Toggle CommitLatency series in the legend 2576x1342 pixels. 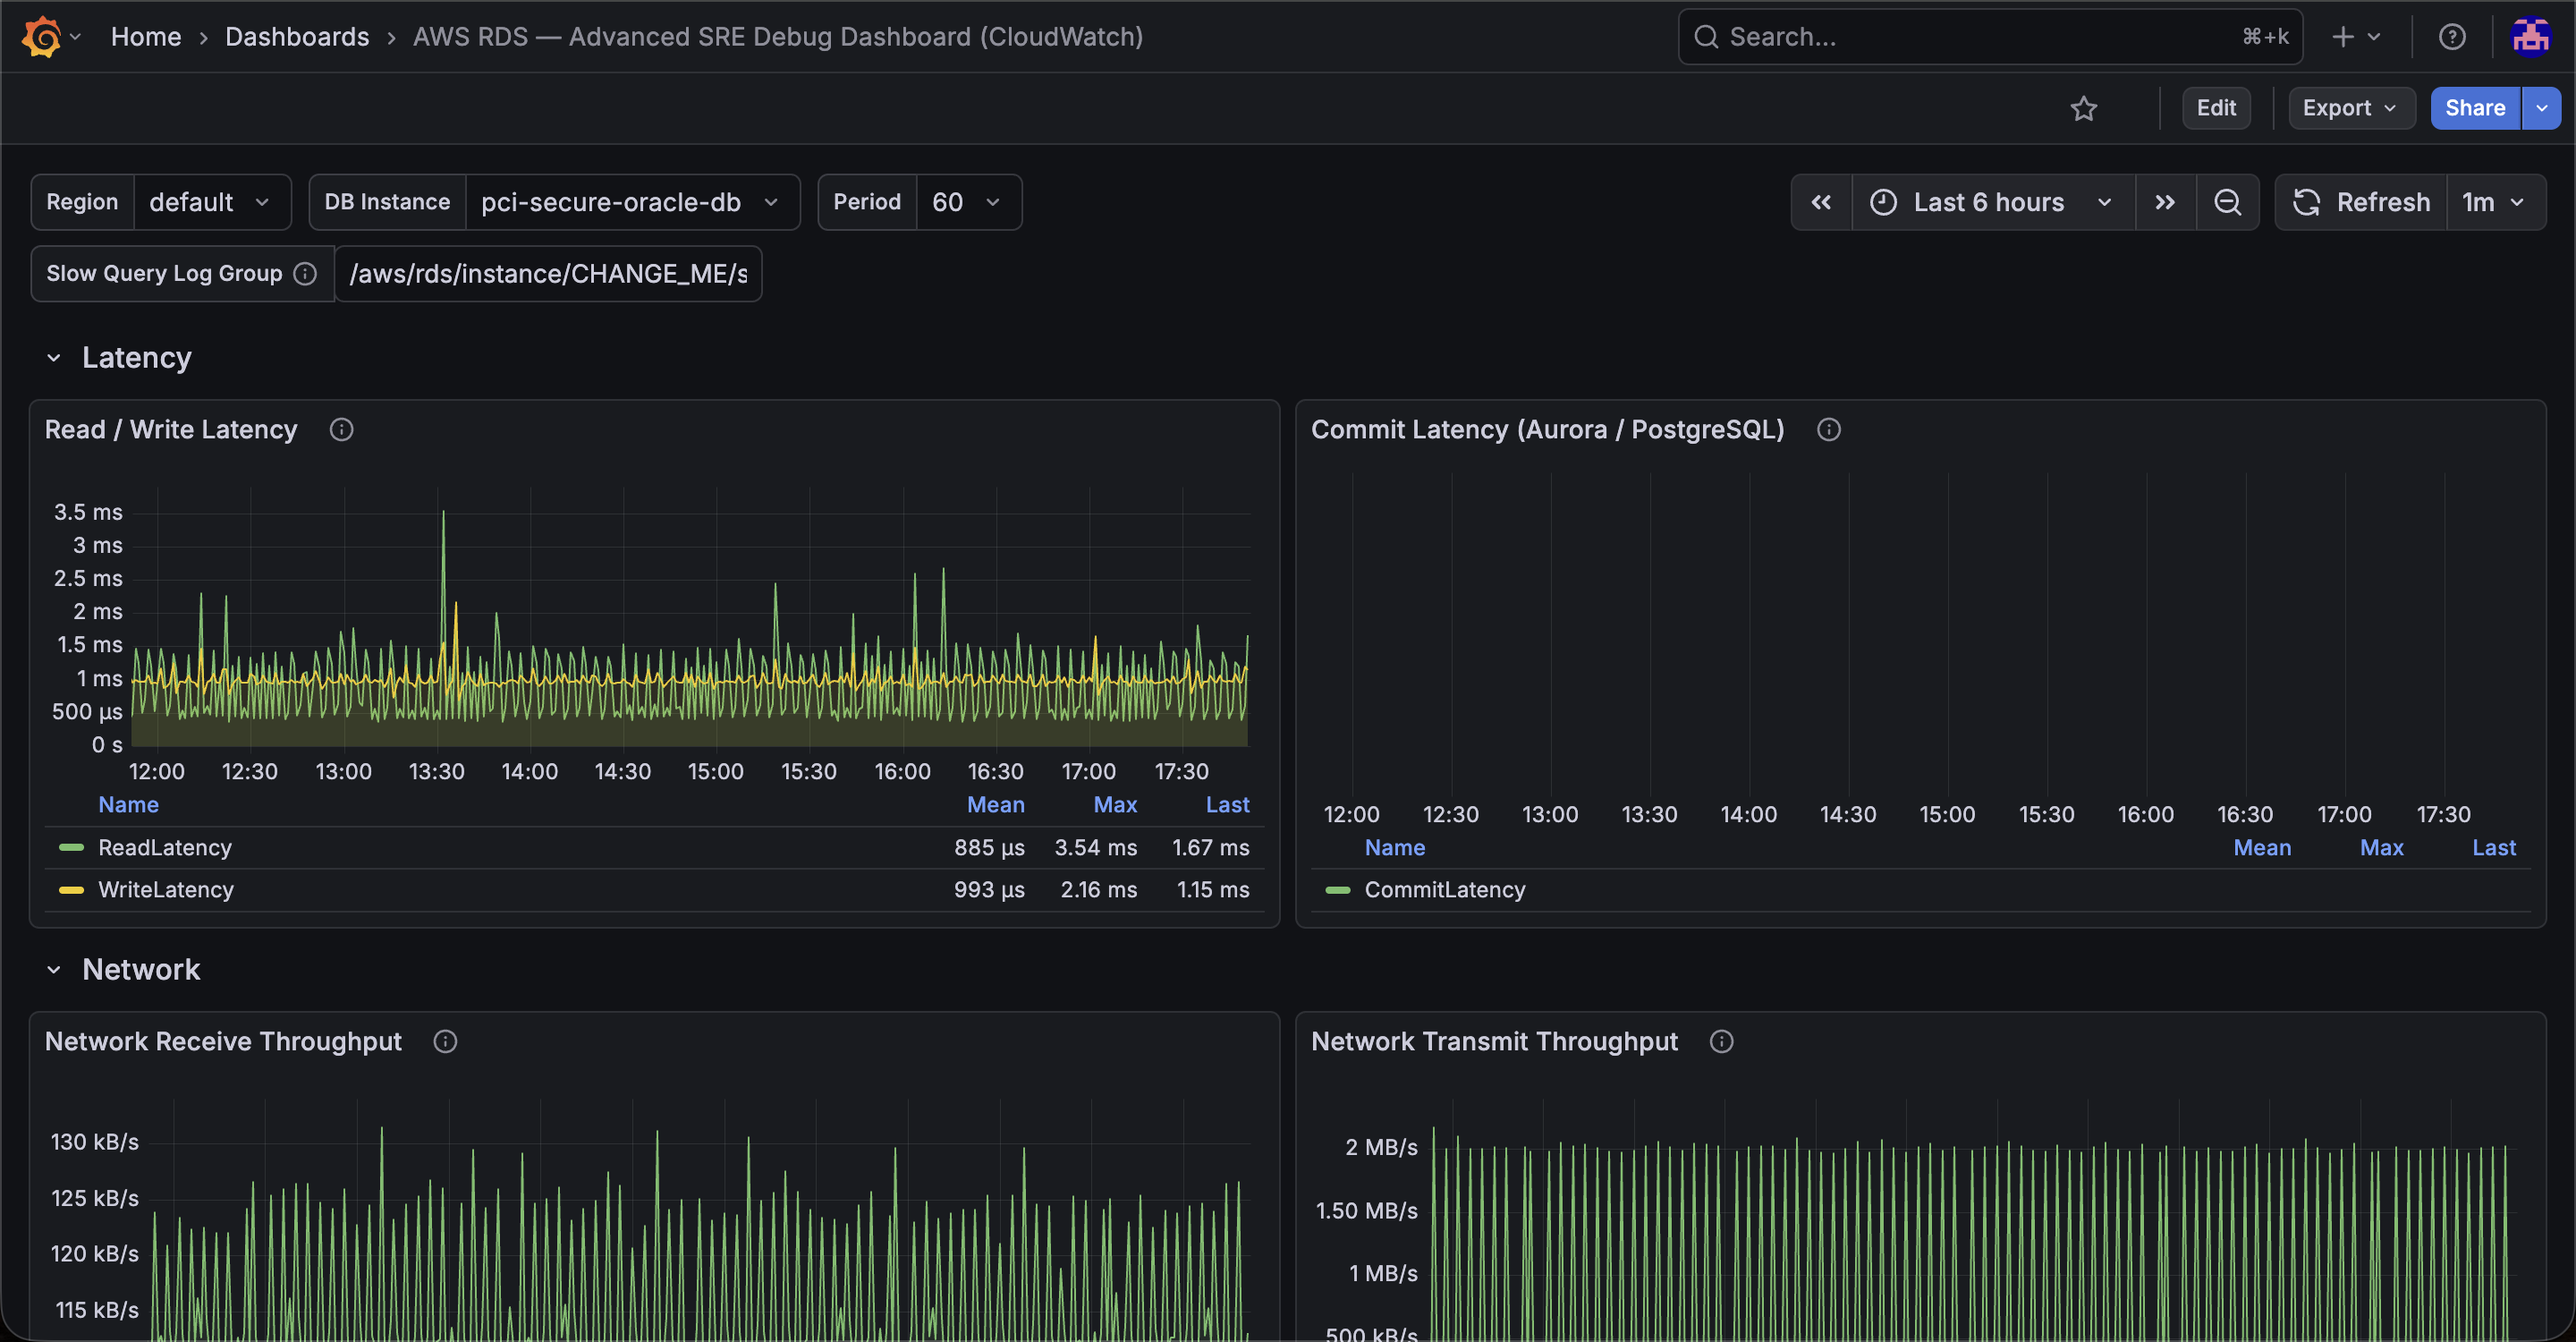pyautogui.click(x=1444, y=890)
